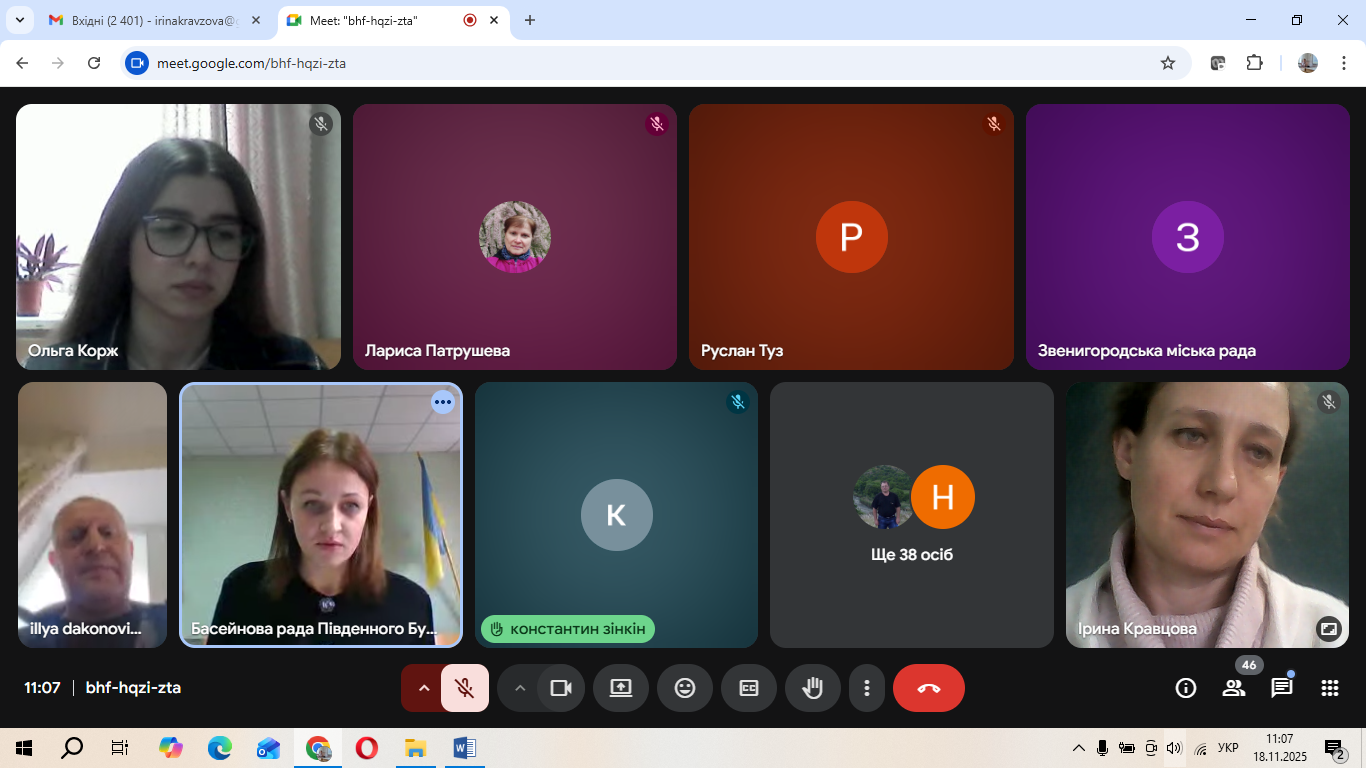Expand the video settings chevron
This screenshot has height=768, width=1366.
point(519,688)
